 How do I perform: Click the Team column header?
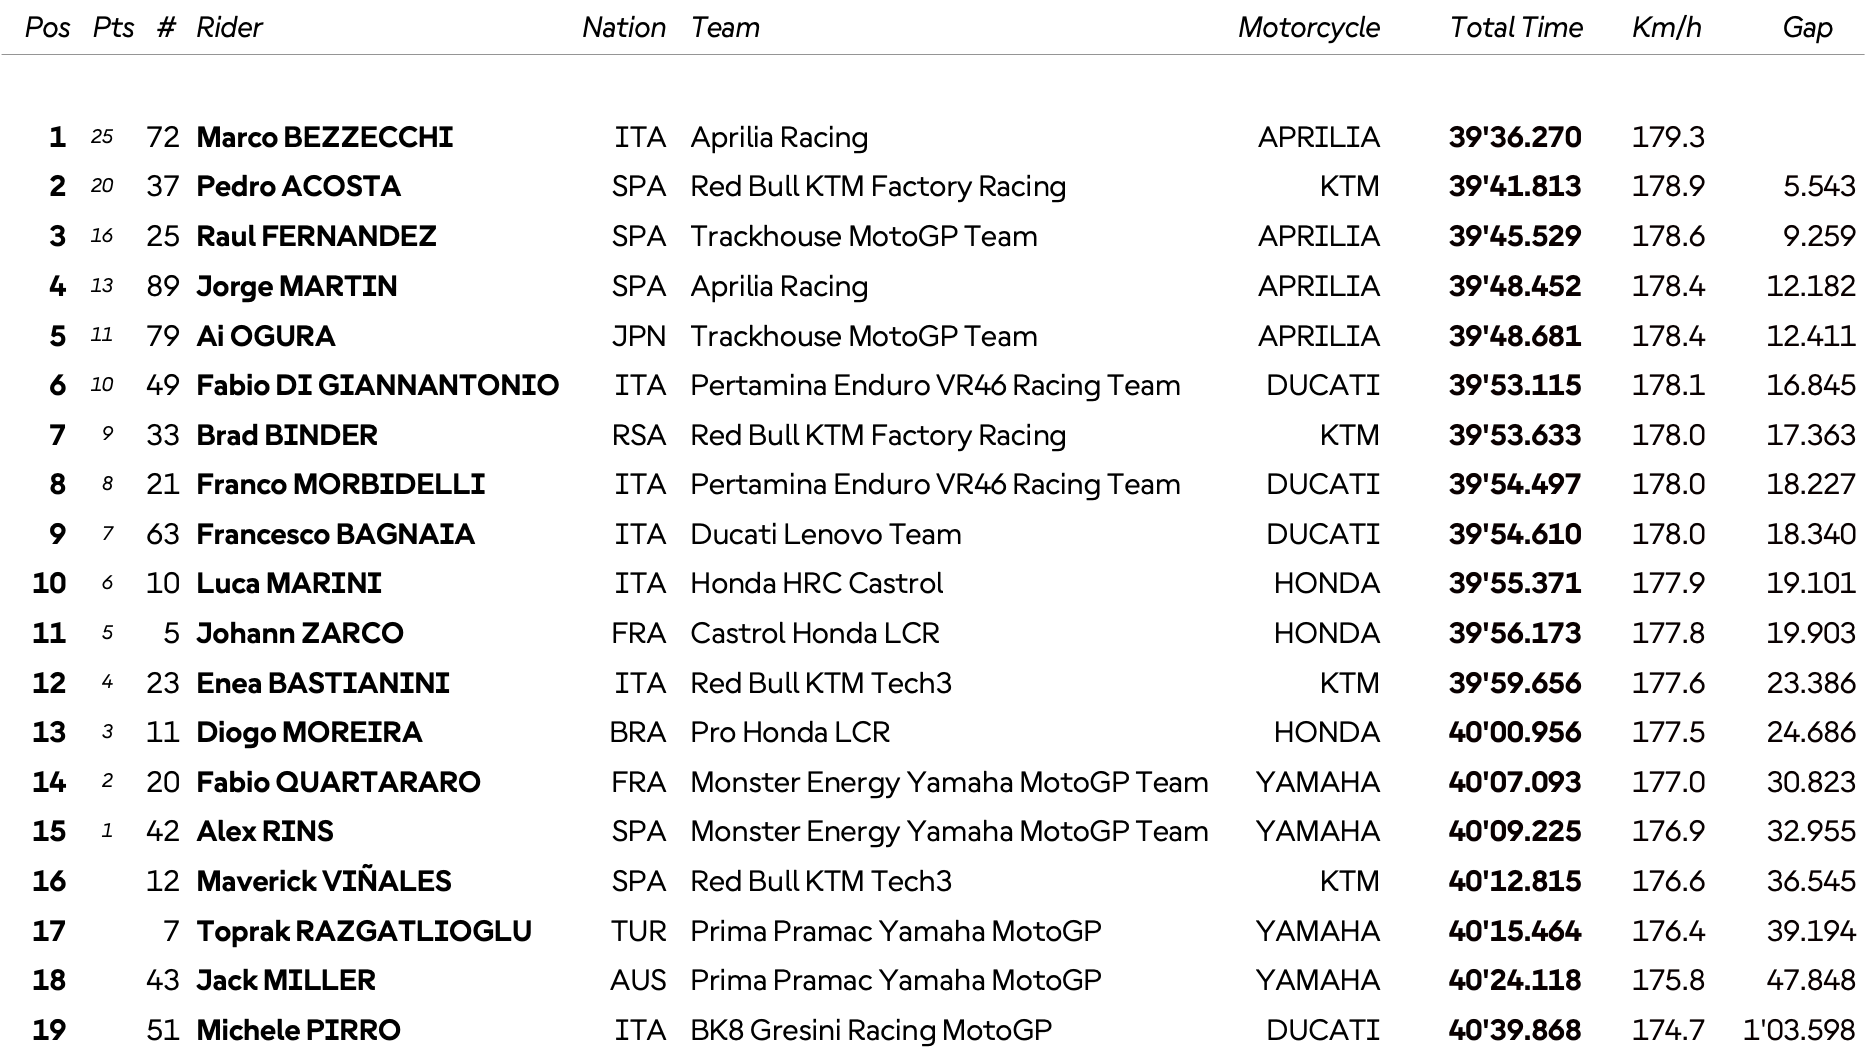pos(725,27)
